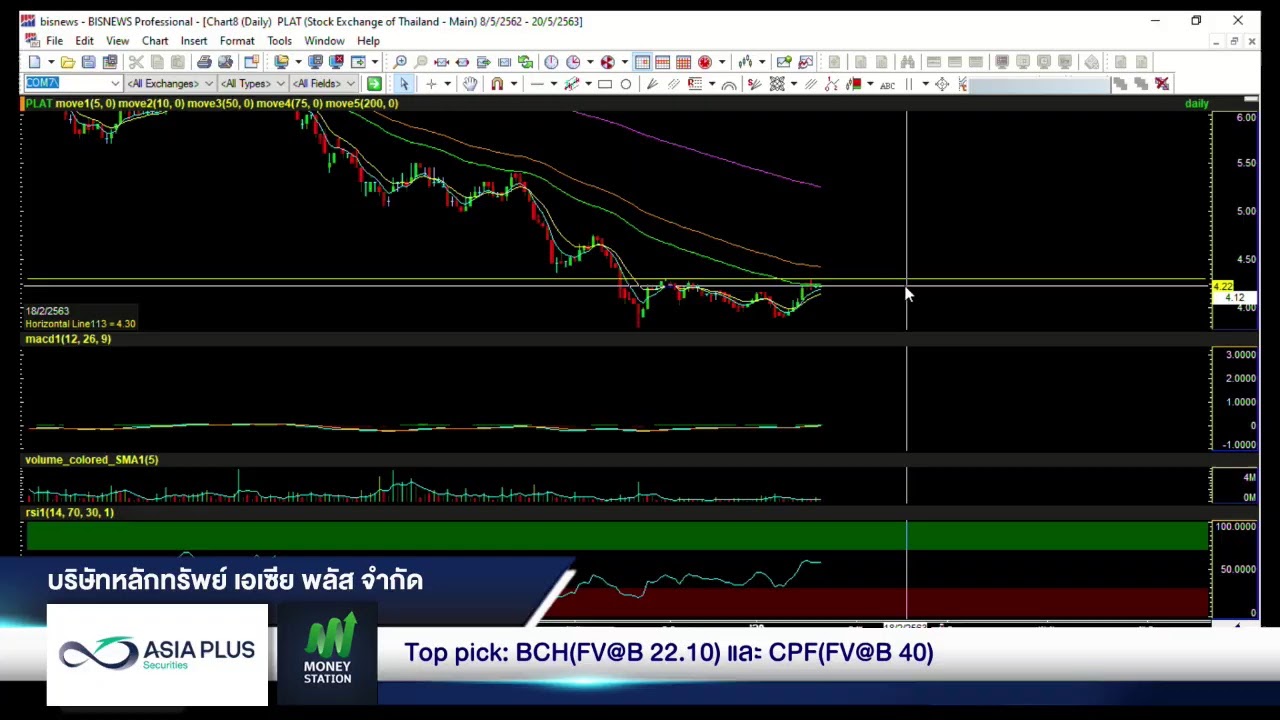This screenshot has width=1280, height=720.
Task: Click the Cut scissors icon
Action: pos(136,62)
